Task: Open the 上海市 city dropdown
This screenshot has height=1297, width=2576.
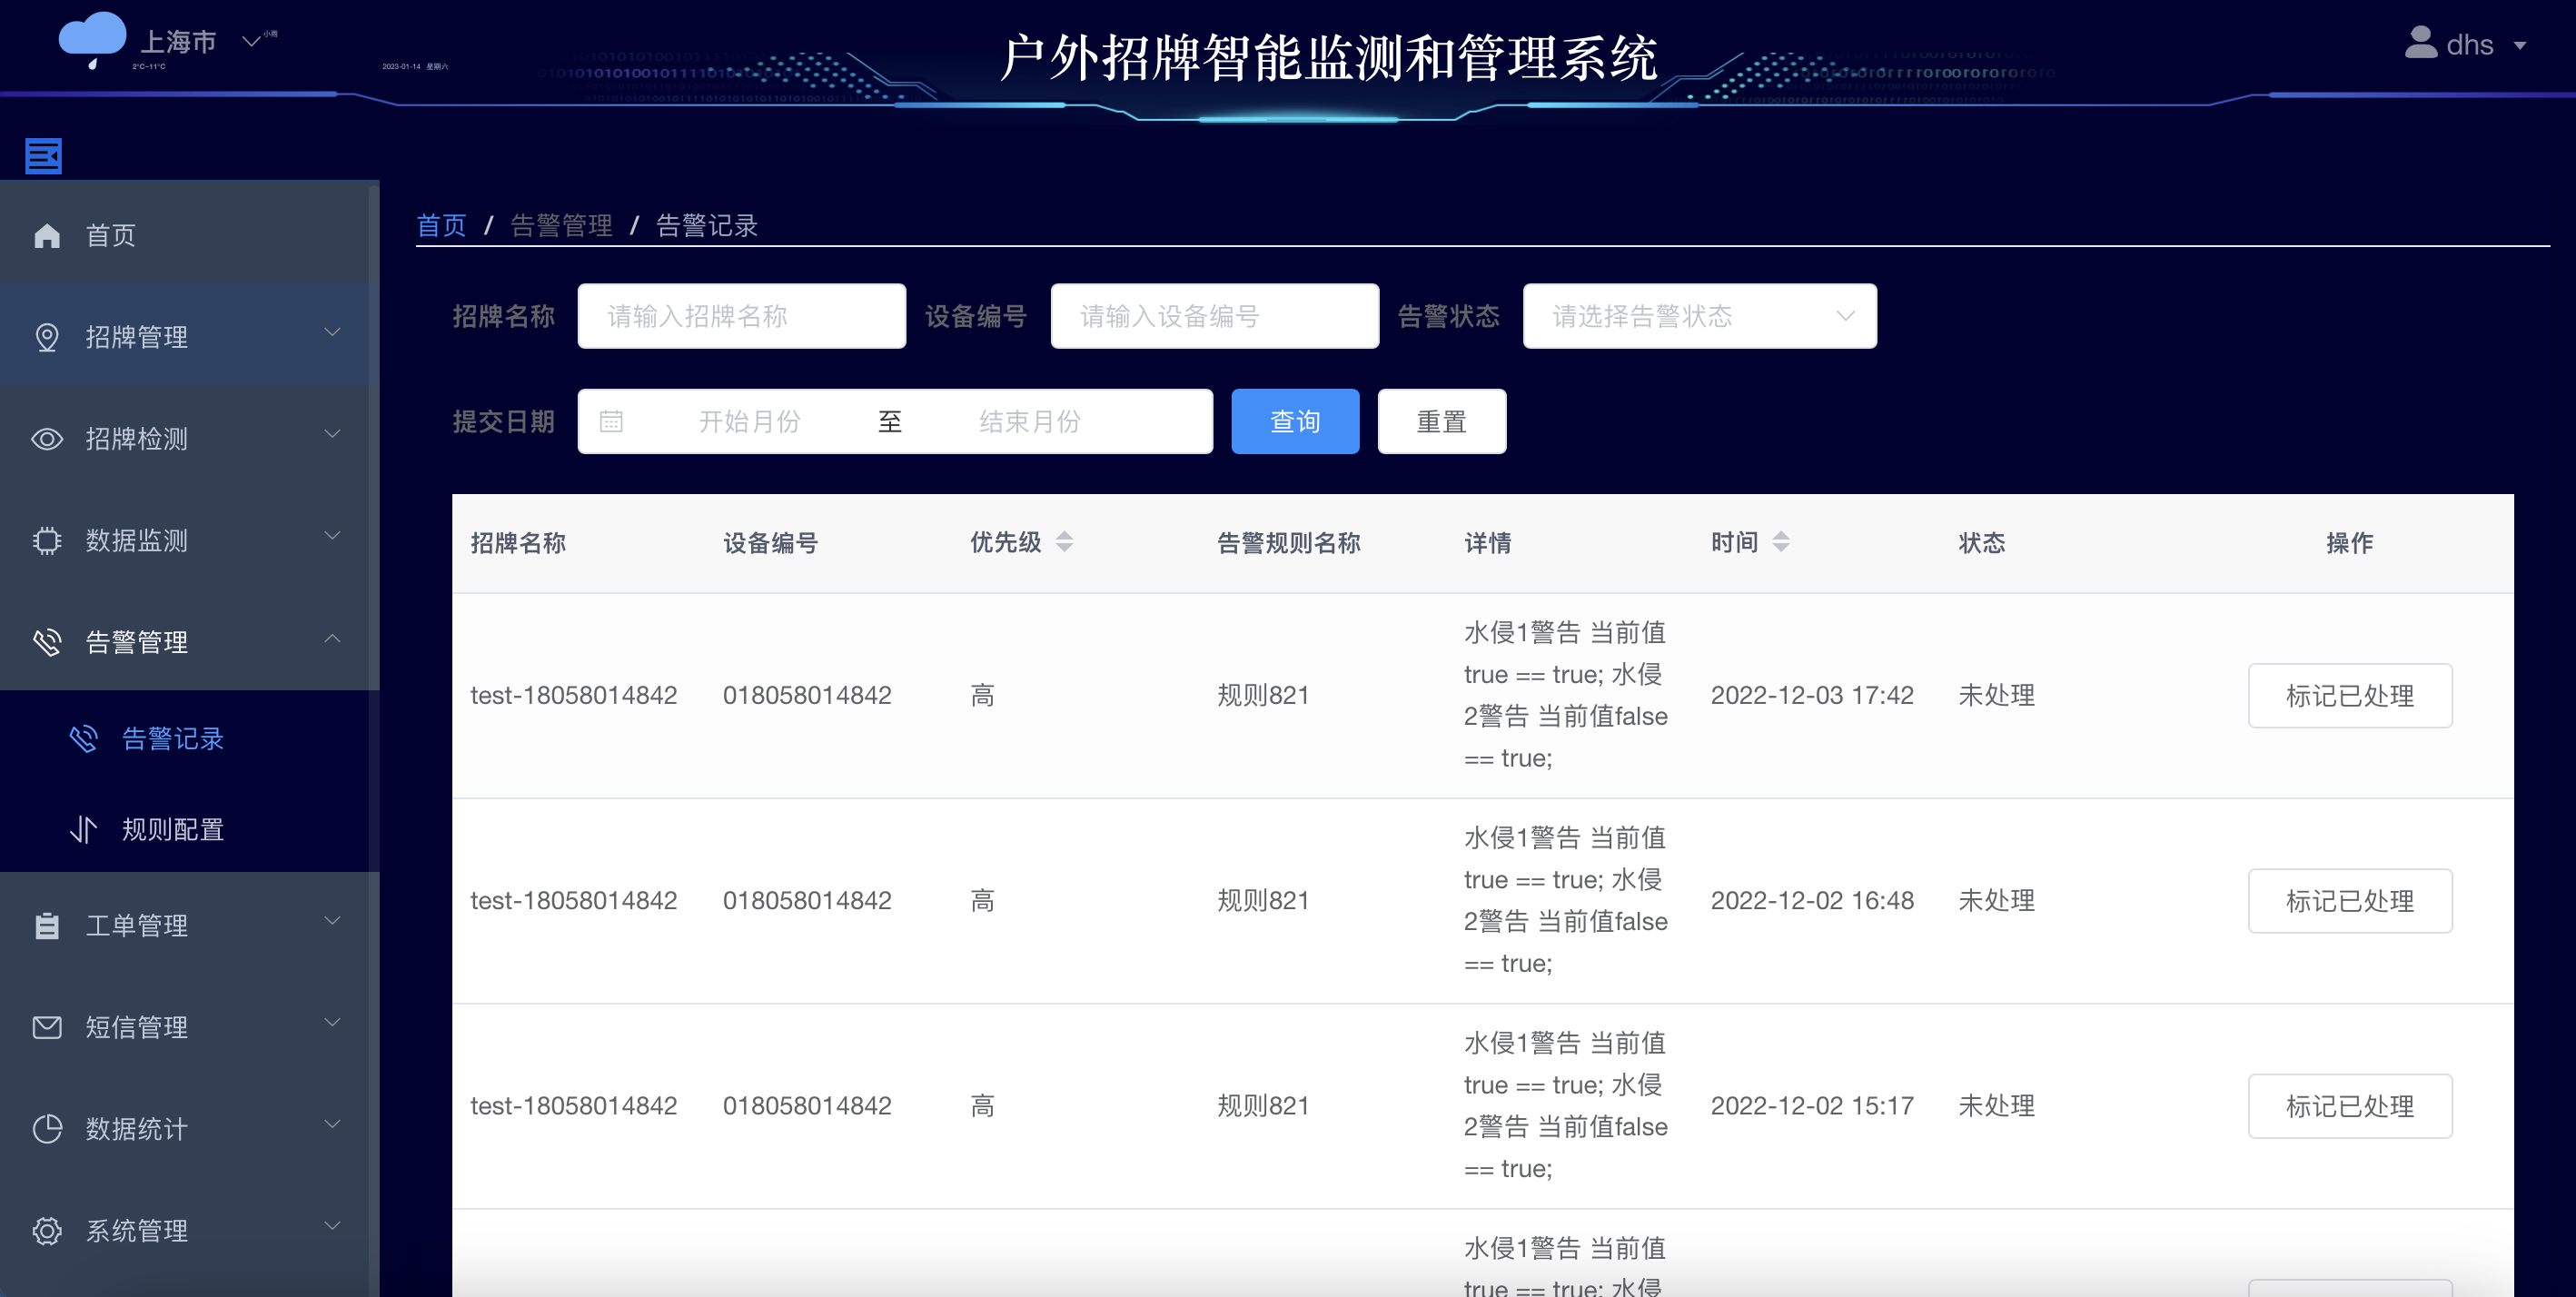Action: pos(252,42)
